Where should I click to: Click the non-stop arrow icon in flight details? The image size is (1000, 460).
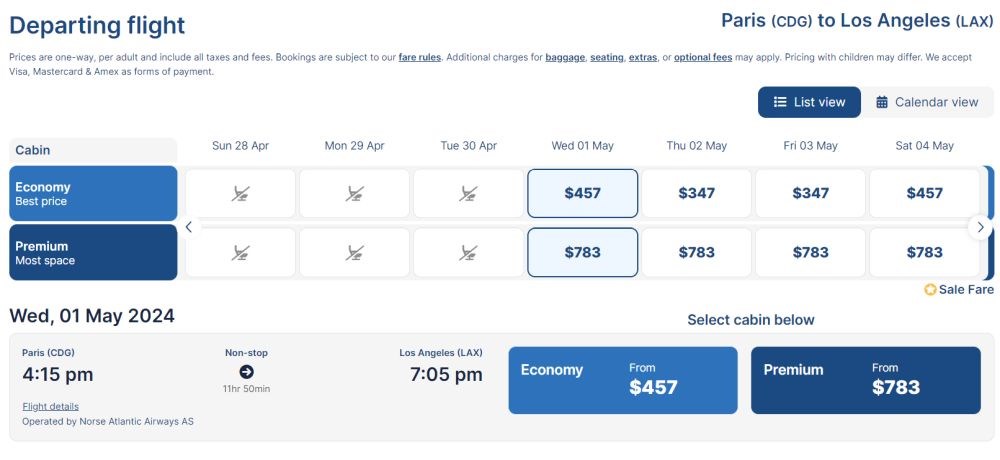pos(246,372)
